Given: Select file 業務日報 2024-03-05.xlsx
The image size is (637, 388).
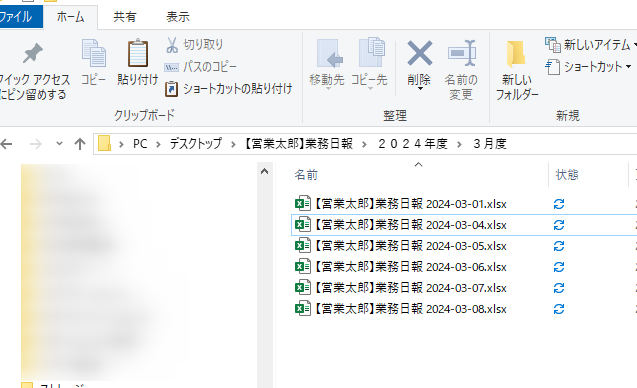Looking at the screenshot, I should 410,246.
